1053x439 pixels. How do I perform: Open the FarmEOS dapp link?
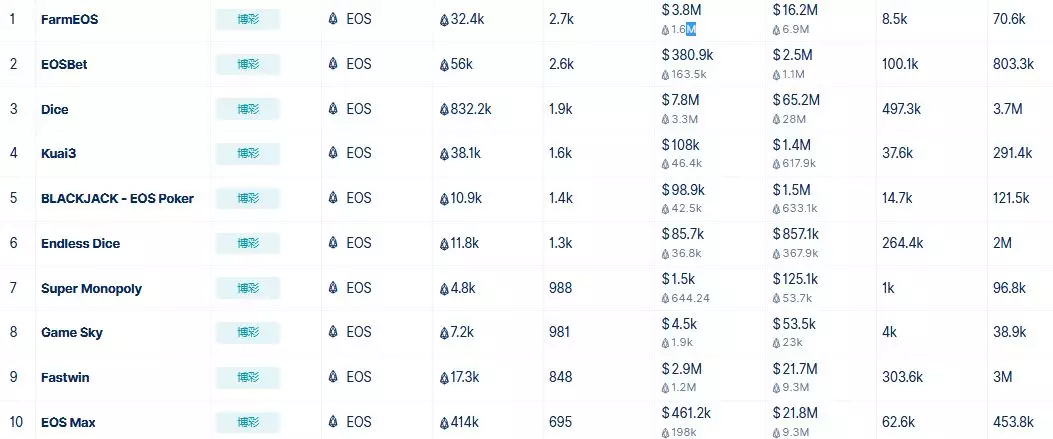69,19
